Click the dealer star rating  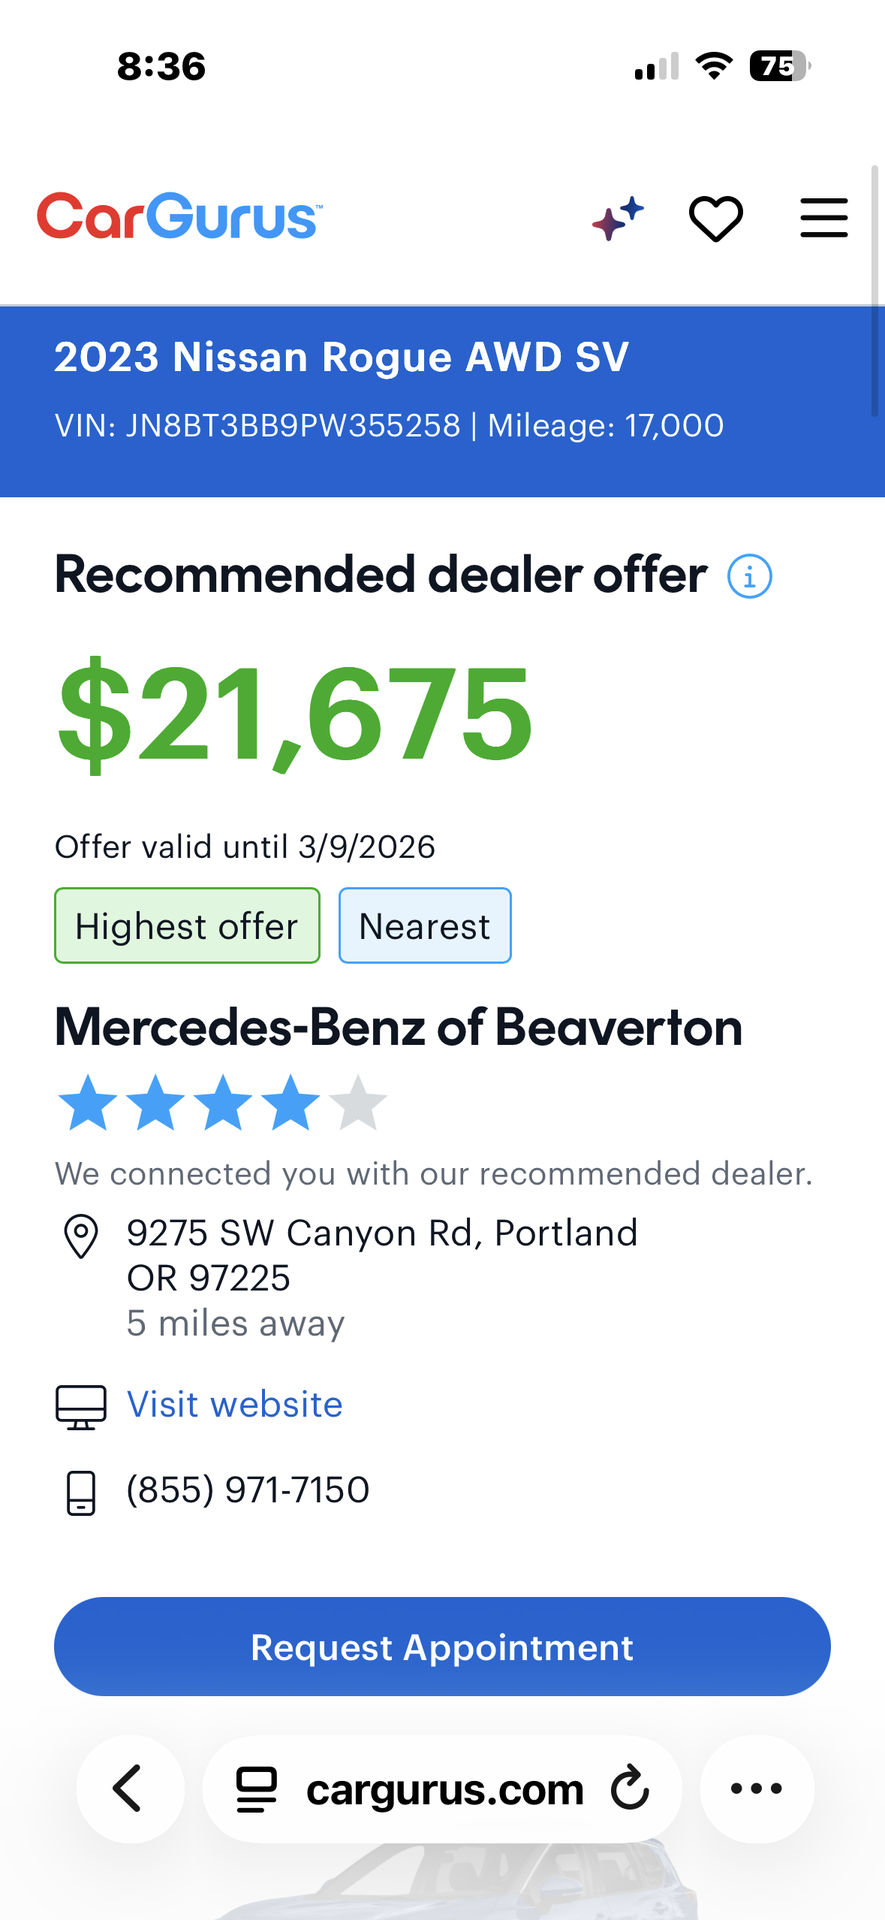tap(222, 1103)
